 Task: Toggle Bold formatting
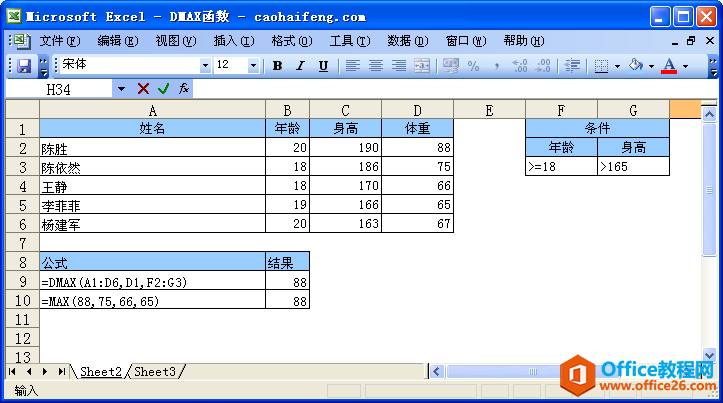coord(277,66)
